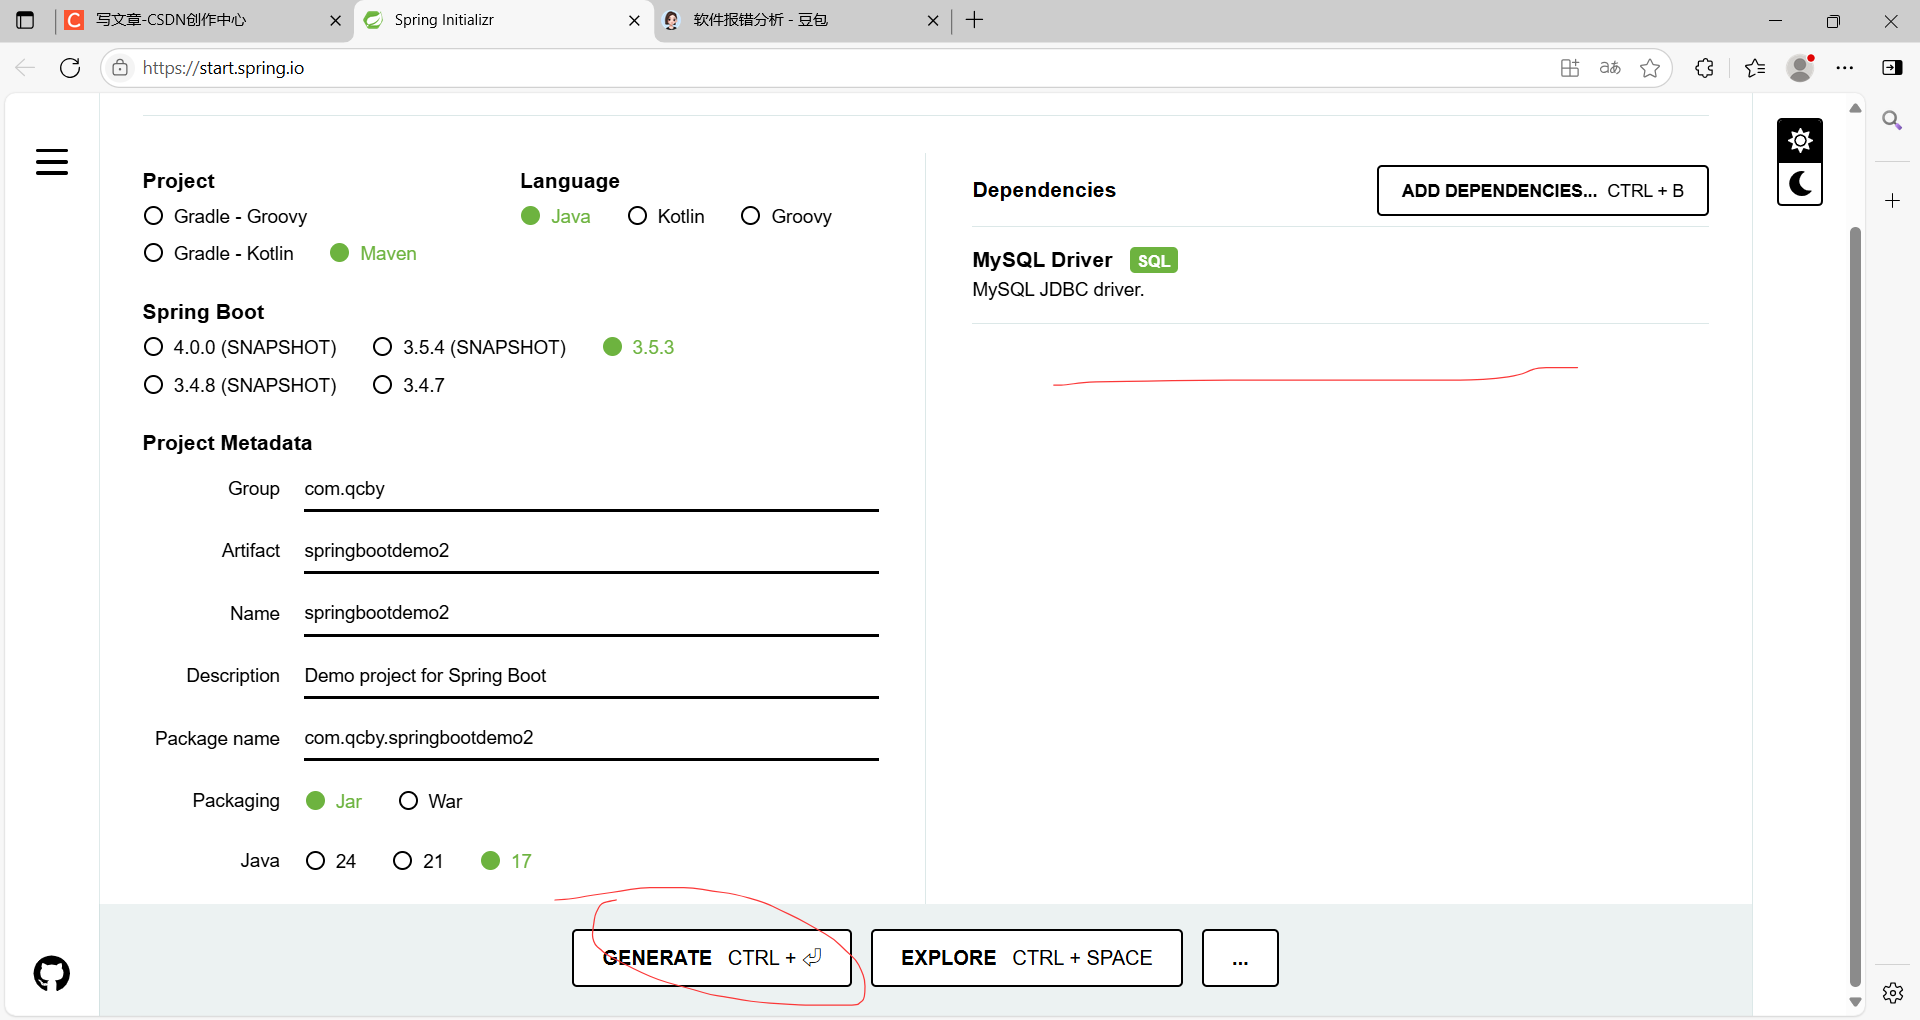
Task: Open the tab actions menu icon
Action: 25,20
